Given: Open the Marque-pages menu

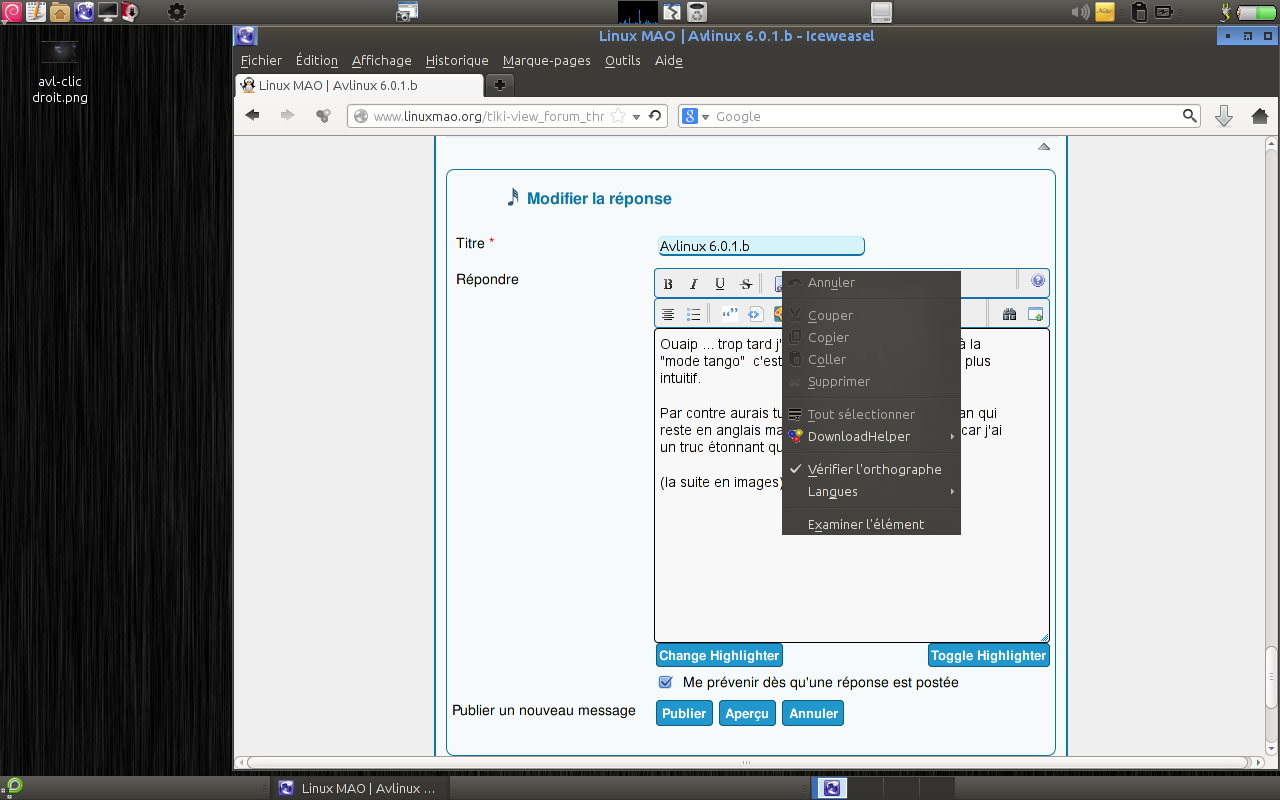Looking at the screenshot, I should 546,61.
